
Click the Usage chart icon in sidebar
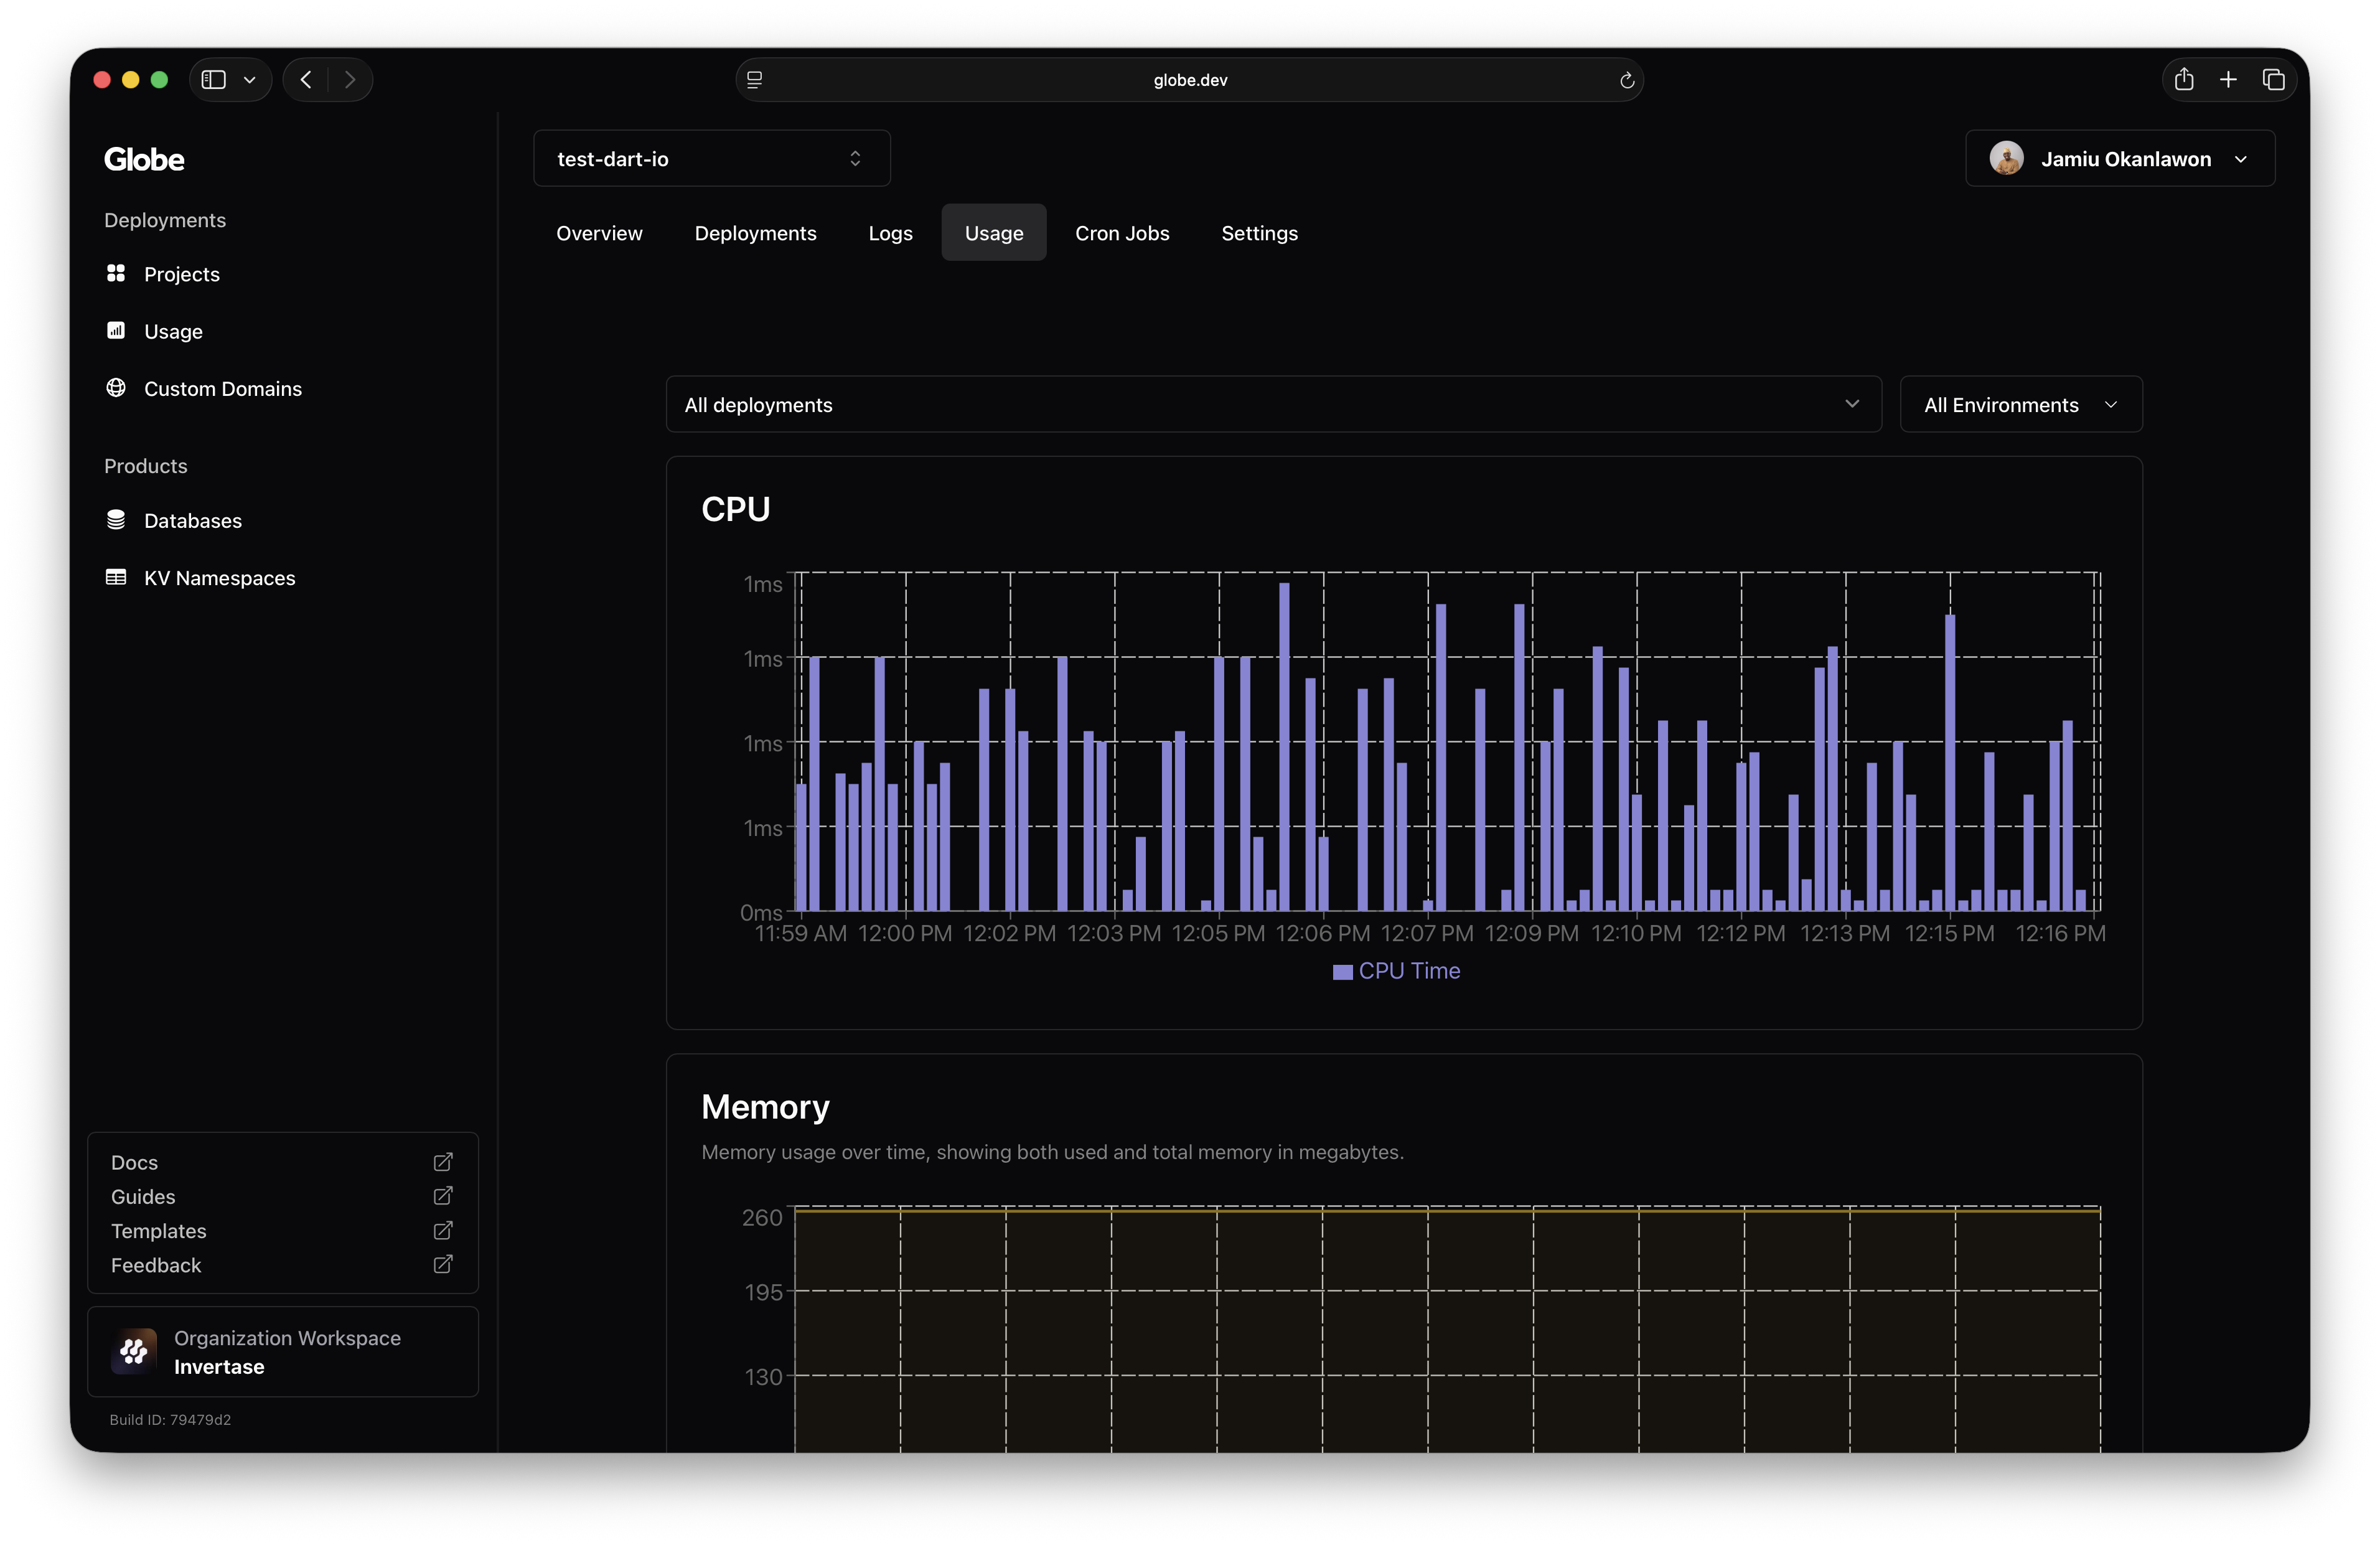[x=116, y=330]
